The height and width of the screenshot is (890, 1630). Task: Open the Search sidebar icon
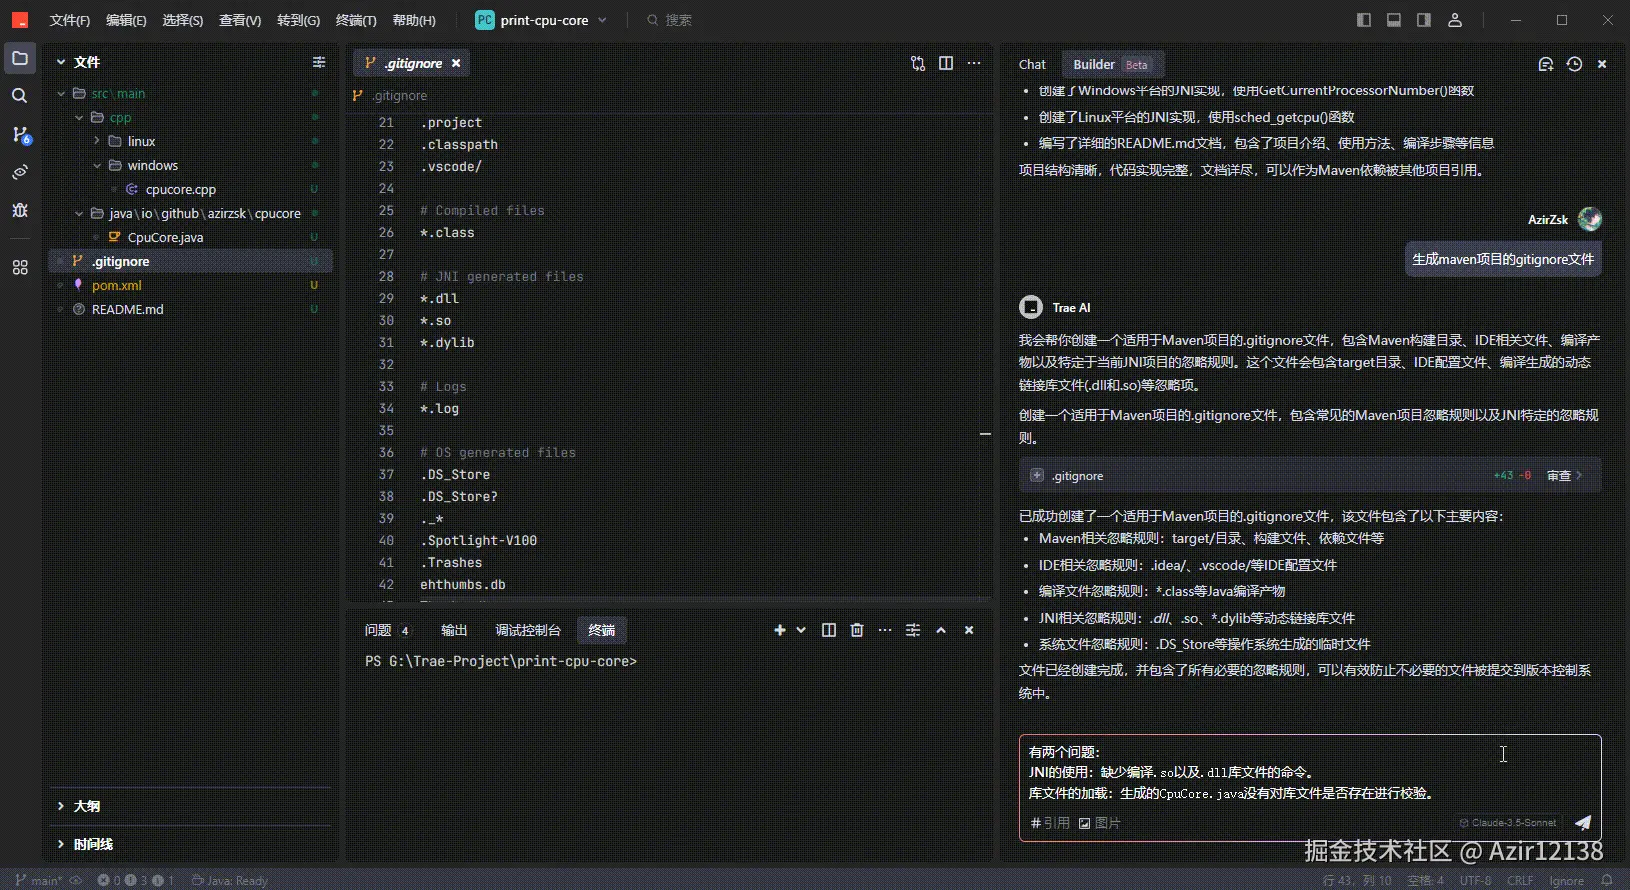click(x=20, y=96)
